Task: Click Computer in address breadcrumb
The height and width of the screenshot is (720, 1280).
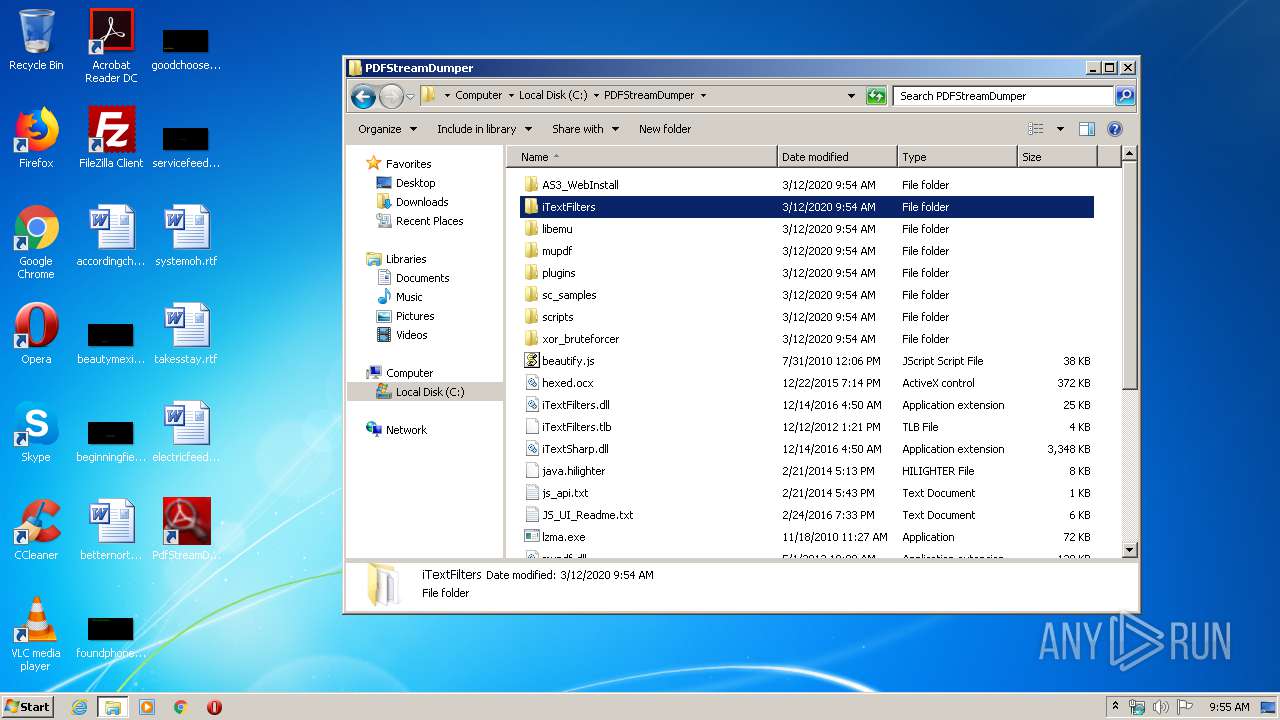Action: click(x=479, y=96)
